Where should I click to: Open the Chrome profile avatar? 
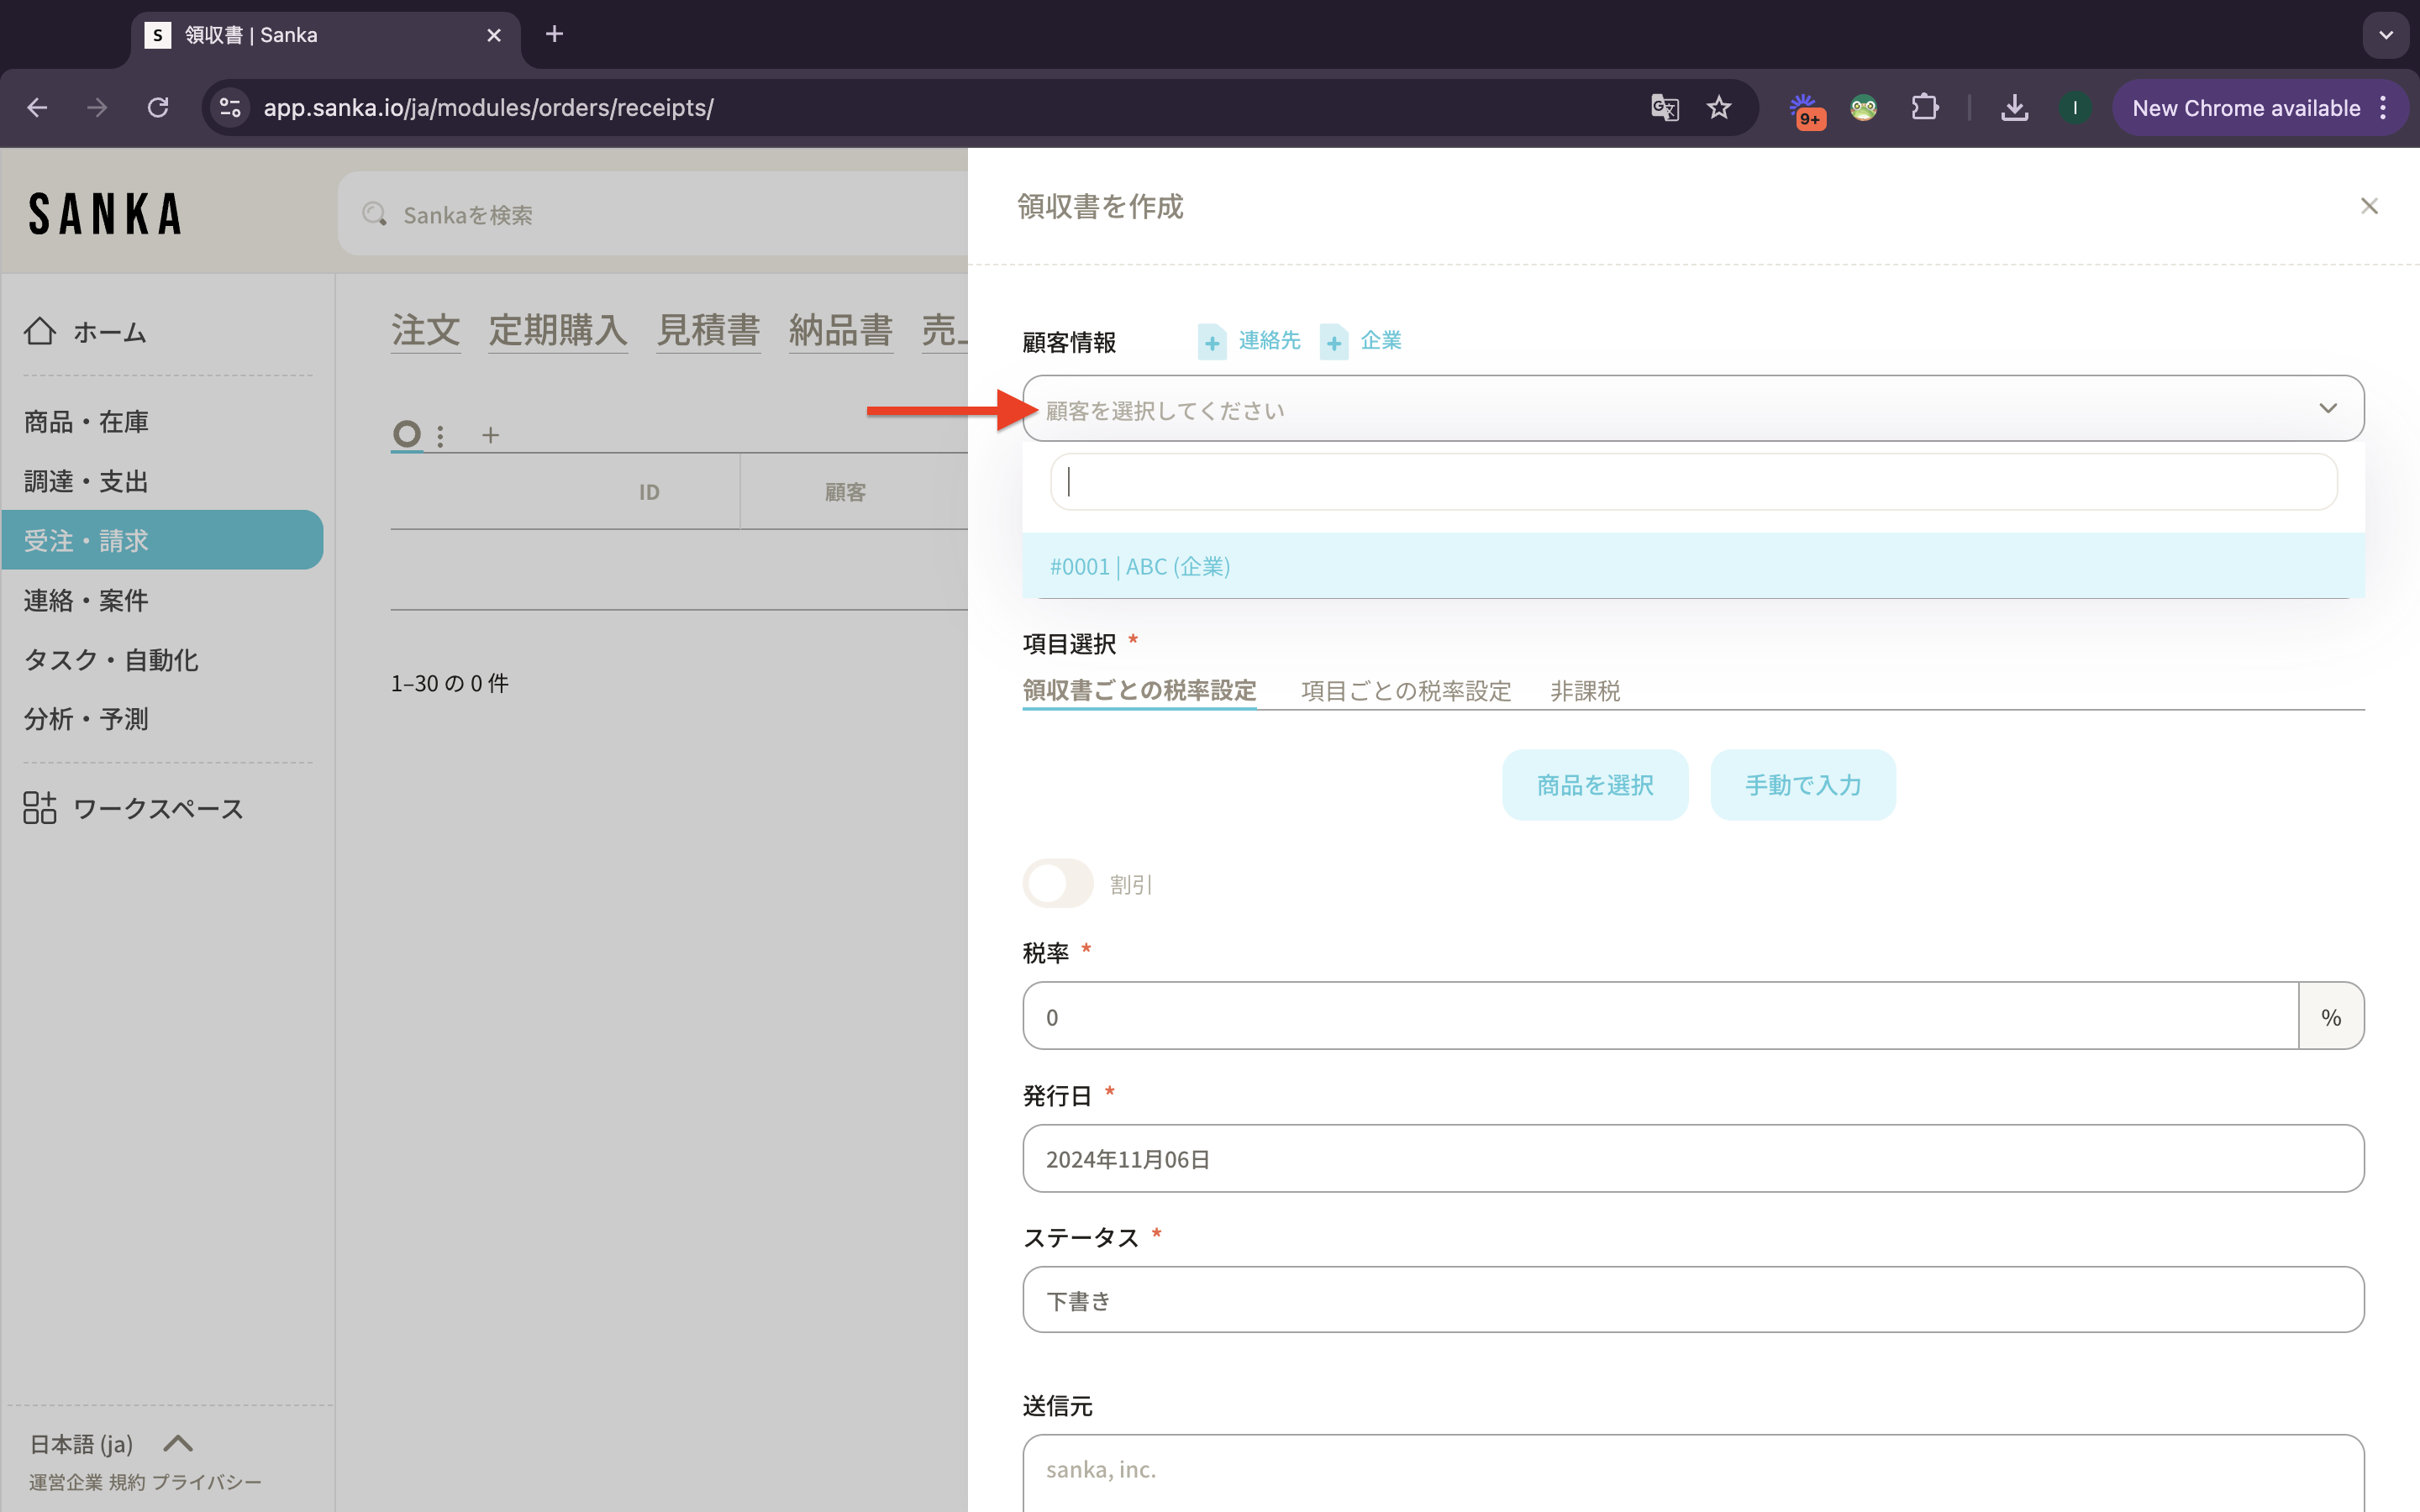point(2075,108)
